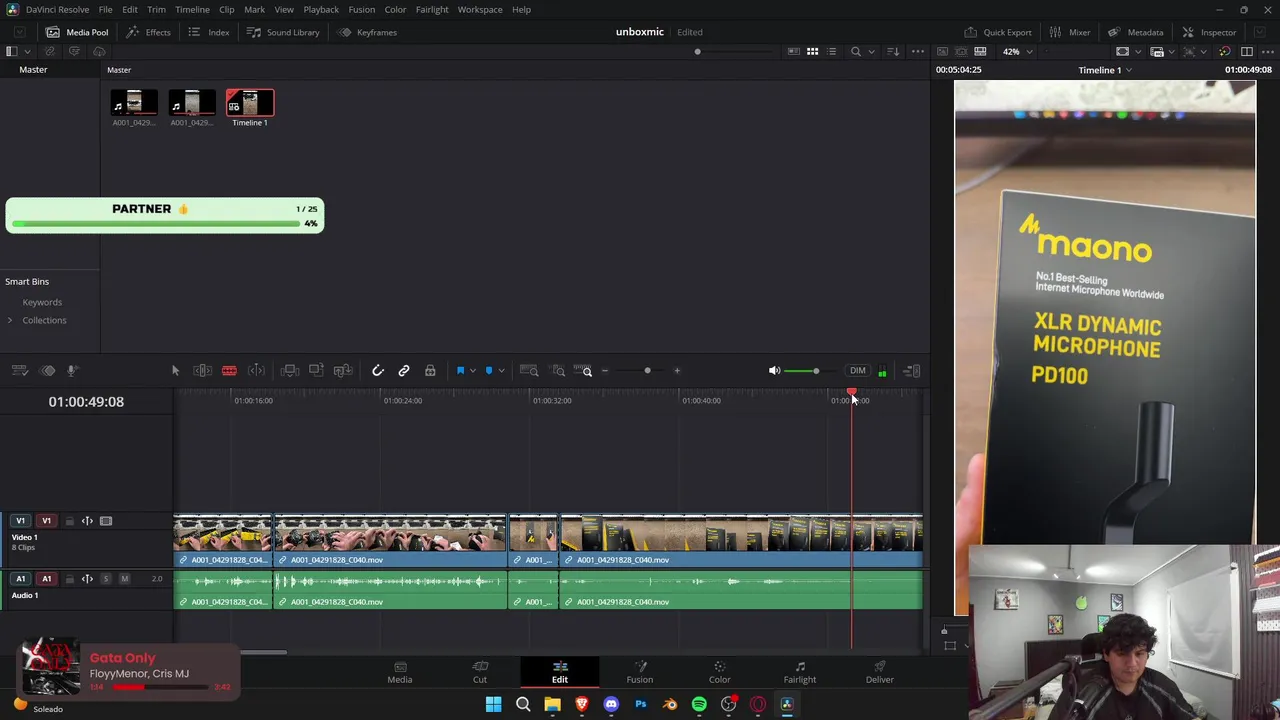Screen dimensions: 1280x720
Task: Solo the Audio 1 track
Action: (106, 579)
